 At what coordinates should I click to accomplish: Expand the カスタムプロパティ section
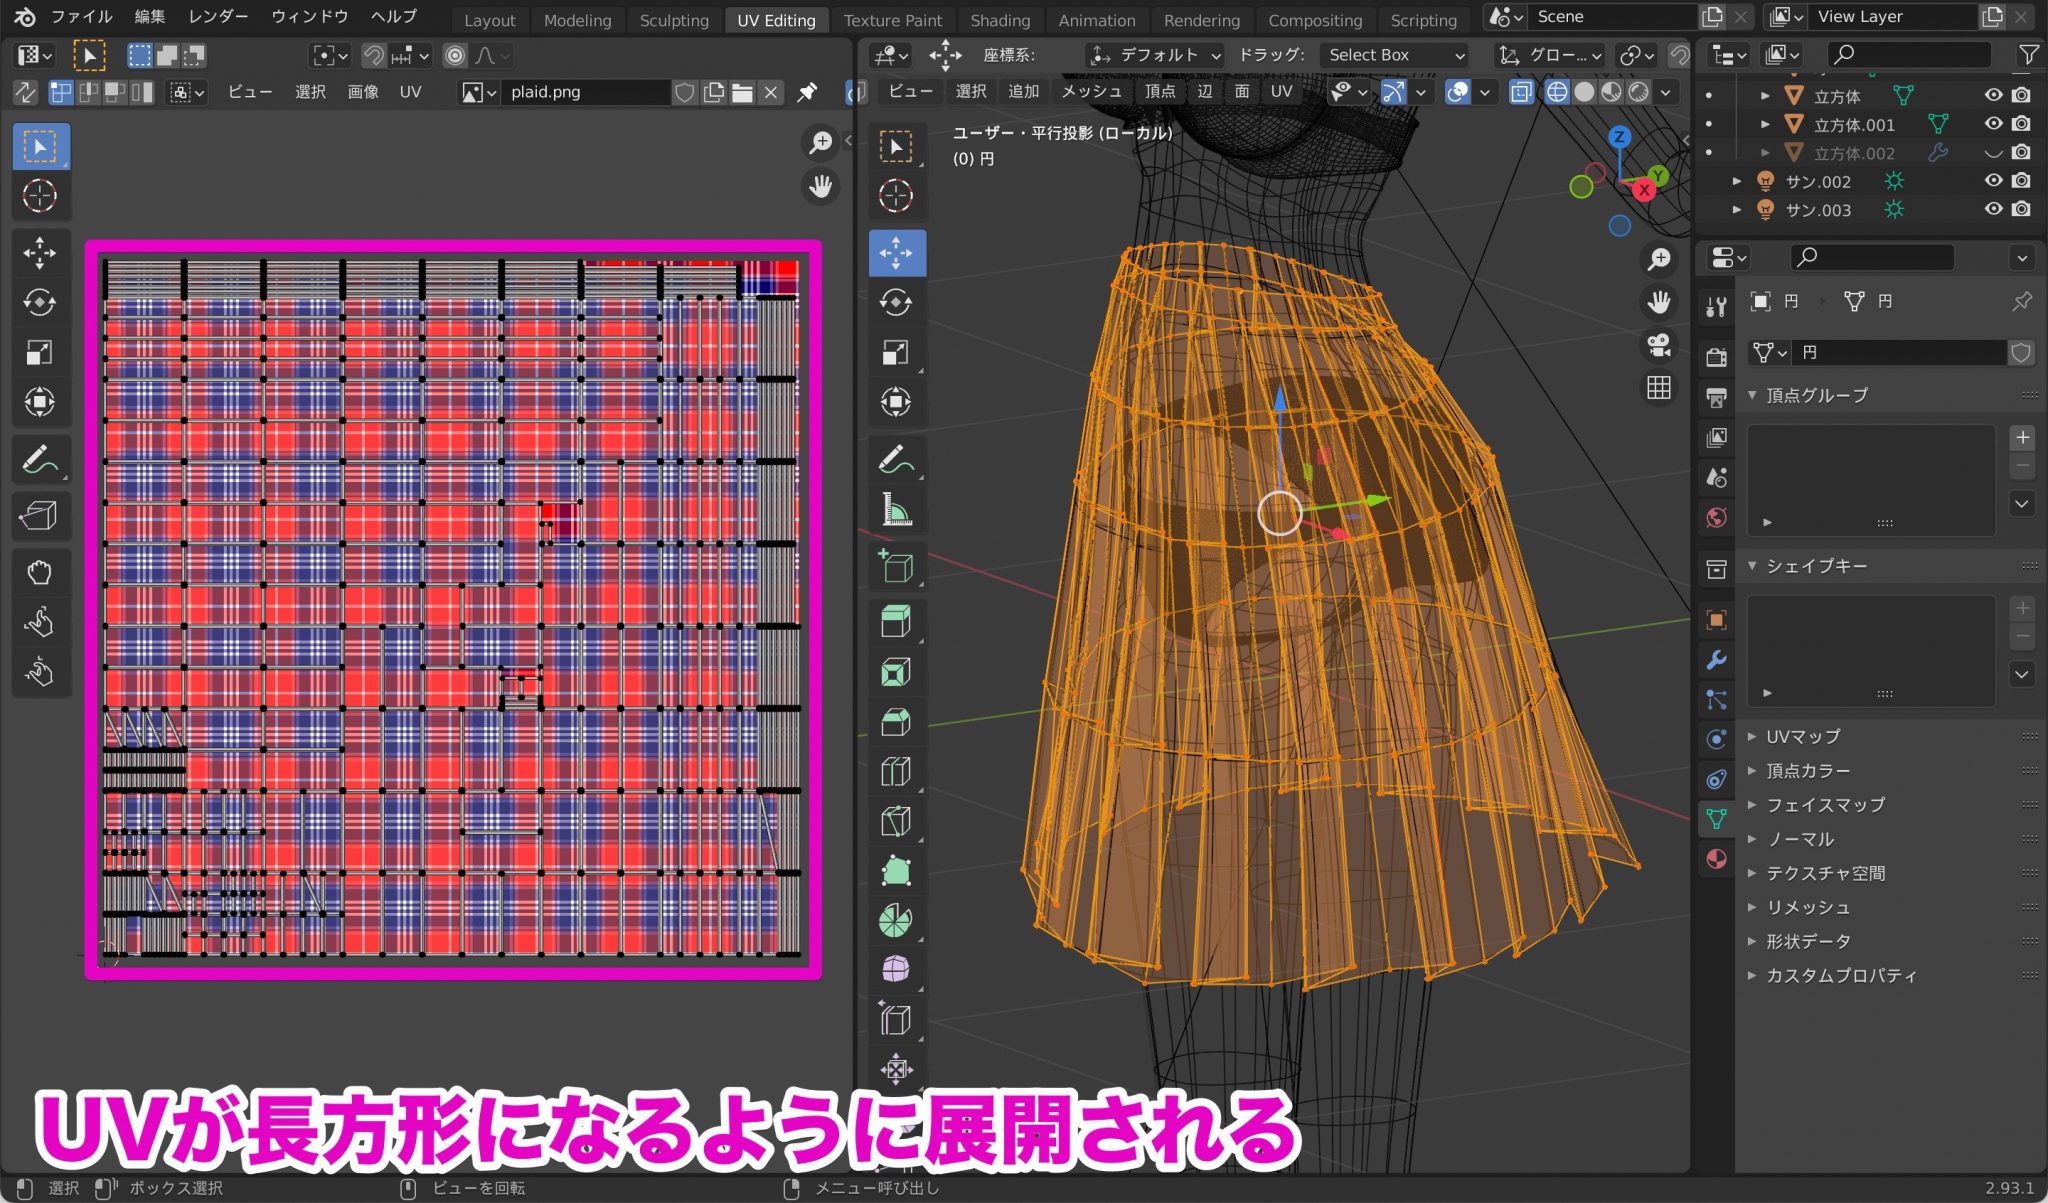(x=1840, y=975)
